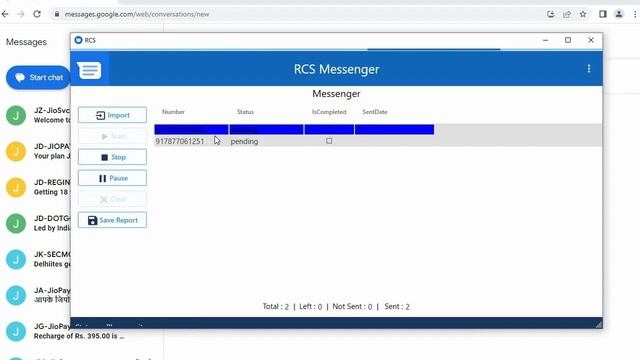Click the Messenger section title
The width and height of the screenshot is (640, 360).
[336, 94]
